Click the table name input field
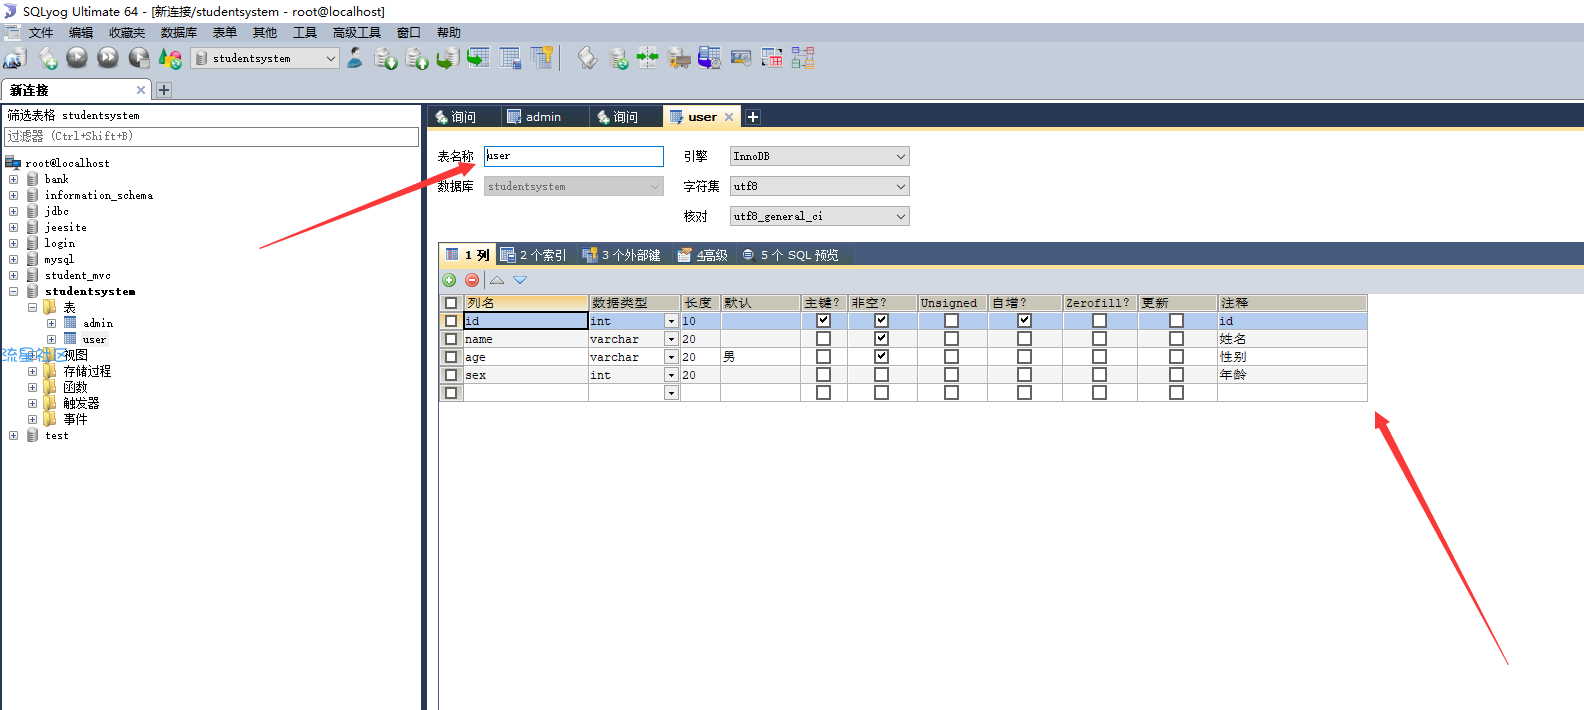The width and height of the screenshot is (1584, 710). (573, 156)
